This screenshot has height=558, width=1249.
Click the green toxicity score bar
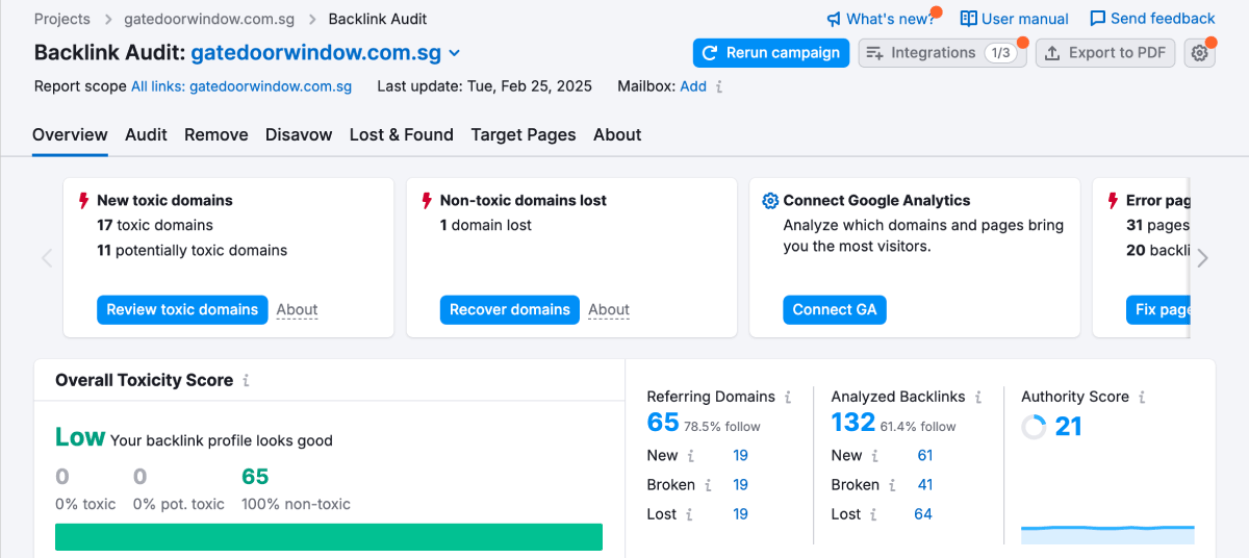tap(328, 537)
